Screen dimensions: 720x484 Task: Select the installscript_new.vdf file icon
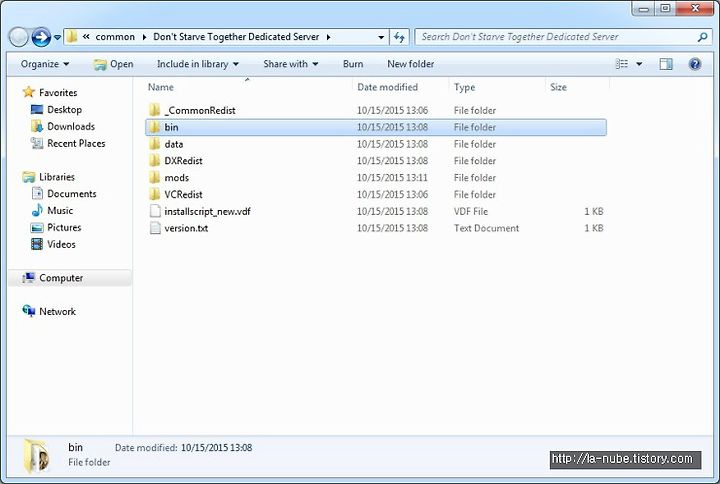[x=155, y=211]
